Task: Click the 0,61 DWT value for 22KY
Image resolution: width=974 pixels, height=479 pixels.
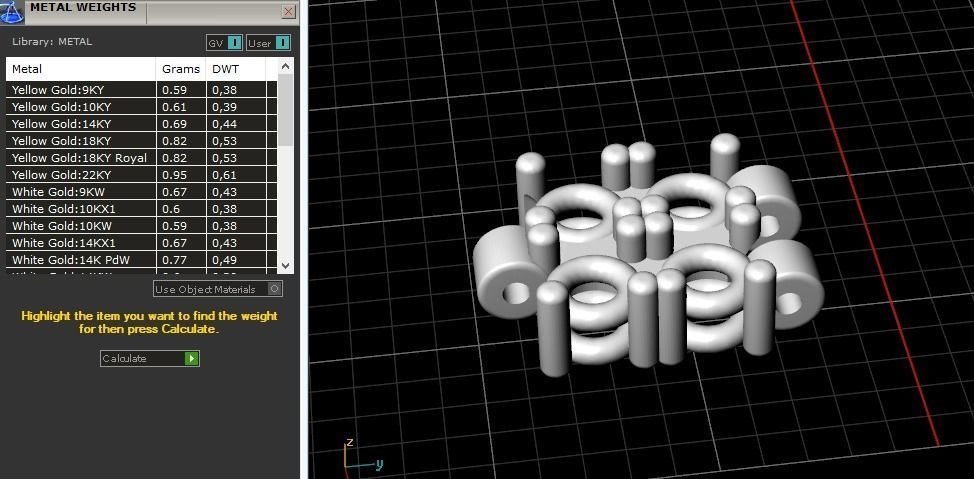Action: [x=224, y=175]
